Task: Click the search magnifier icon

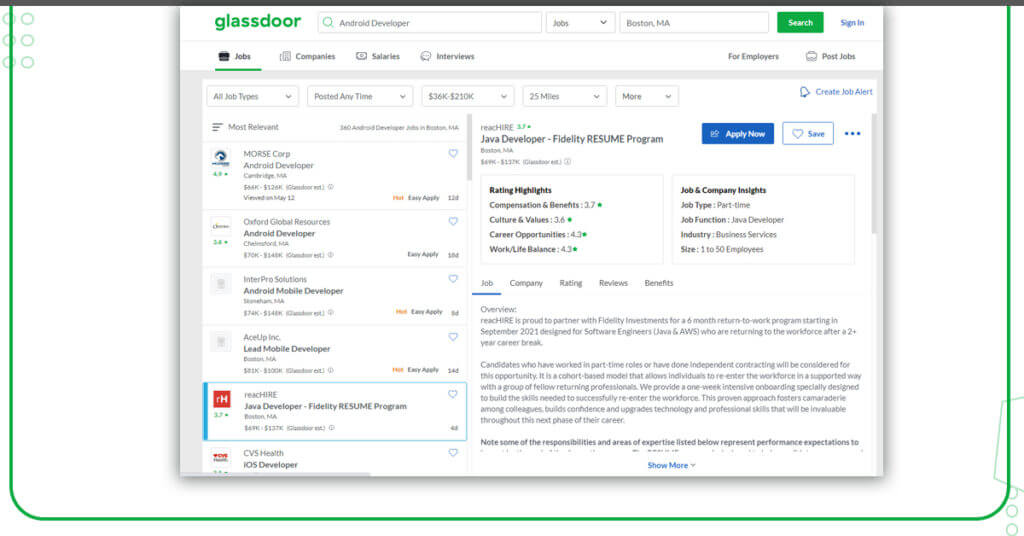Action: 328,23
